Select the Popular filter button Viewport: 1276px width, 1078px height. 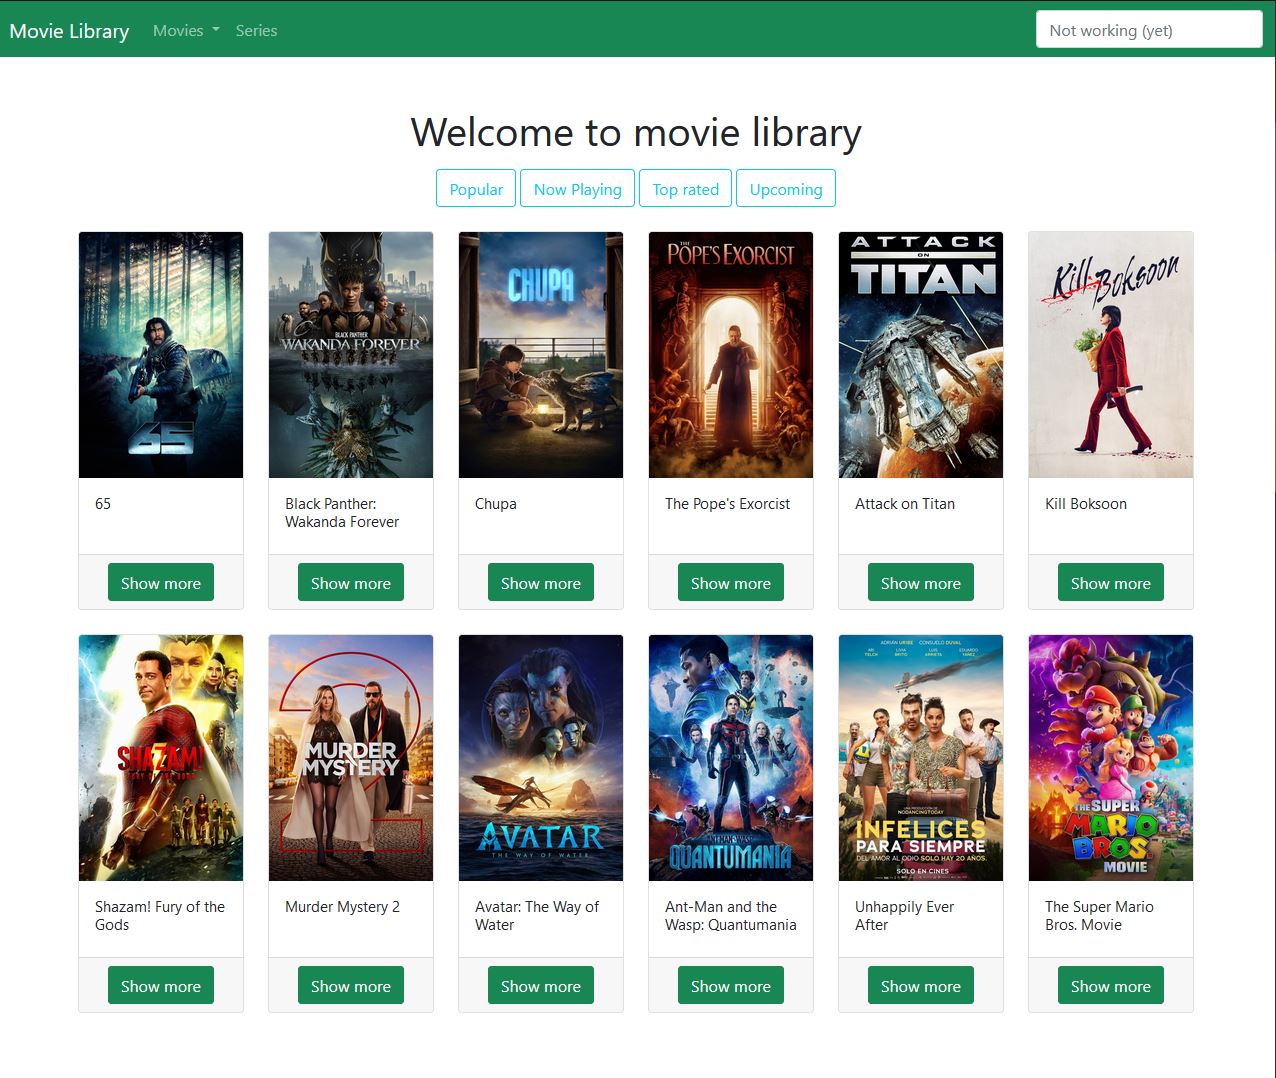click(476, 189)
